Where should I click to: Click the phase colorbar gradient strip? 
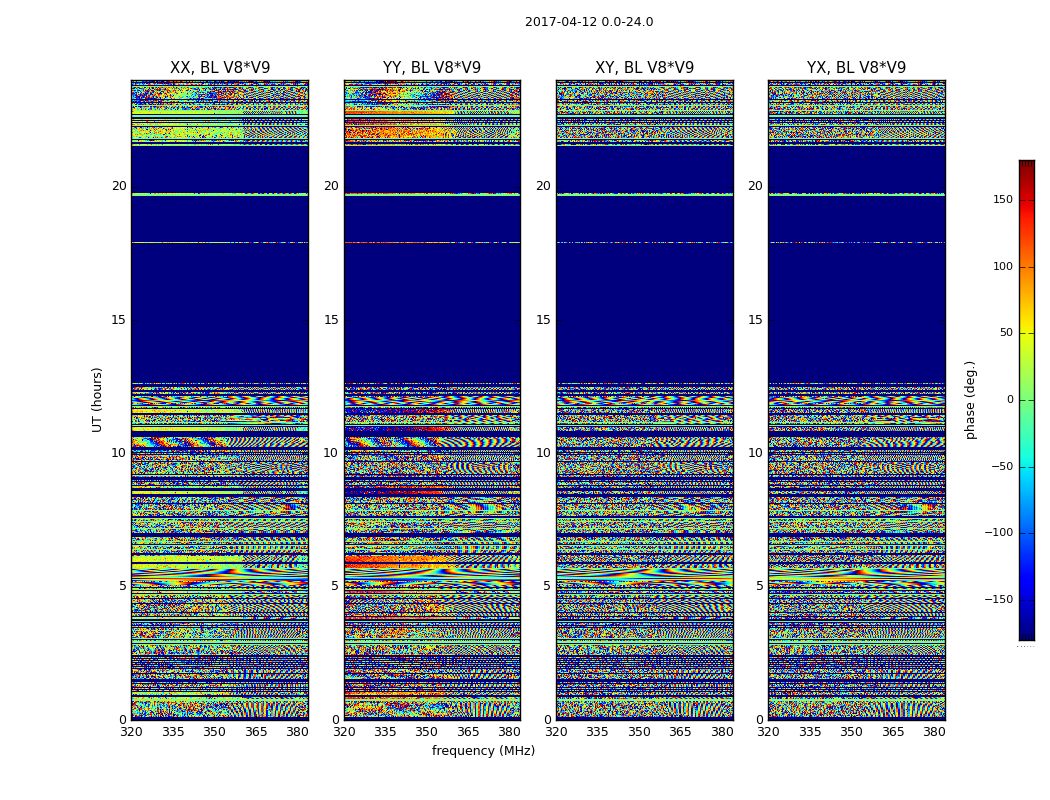(x=1027, y=400)
